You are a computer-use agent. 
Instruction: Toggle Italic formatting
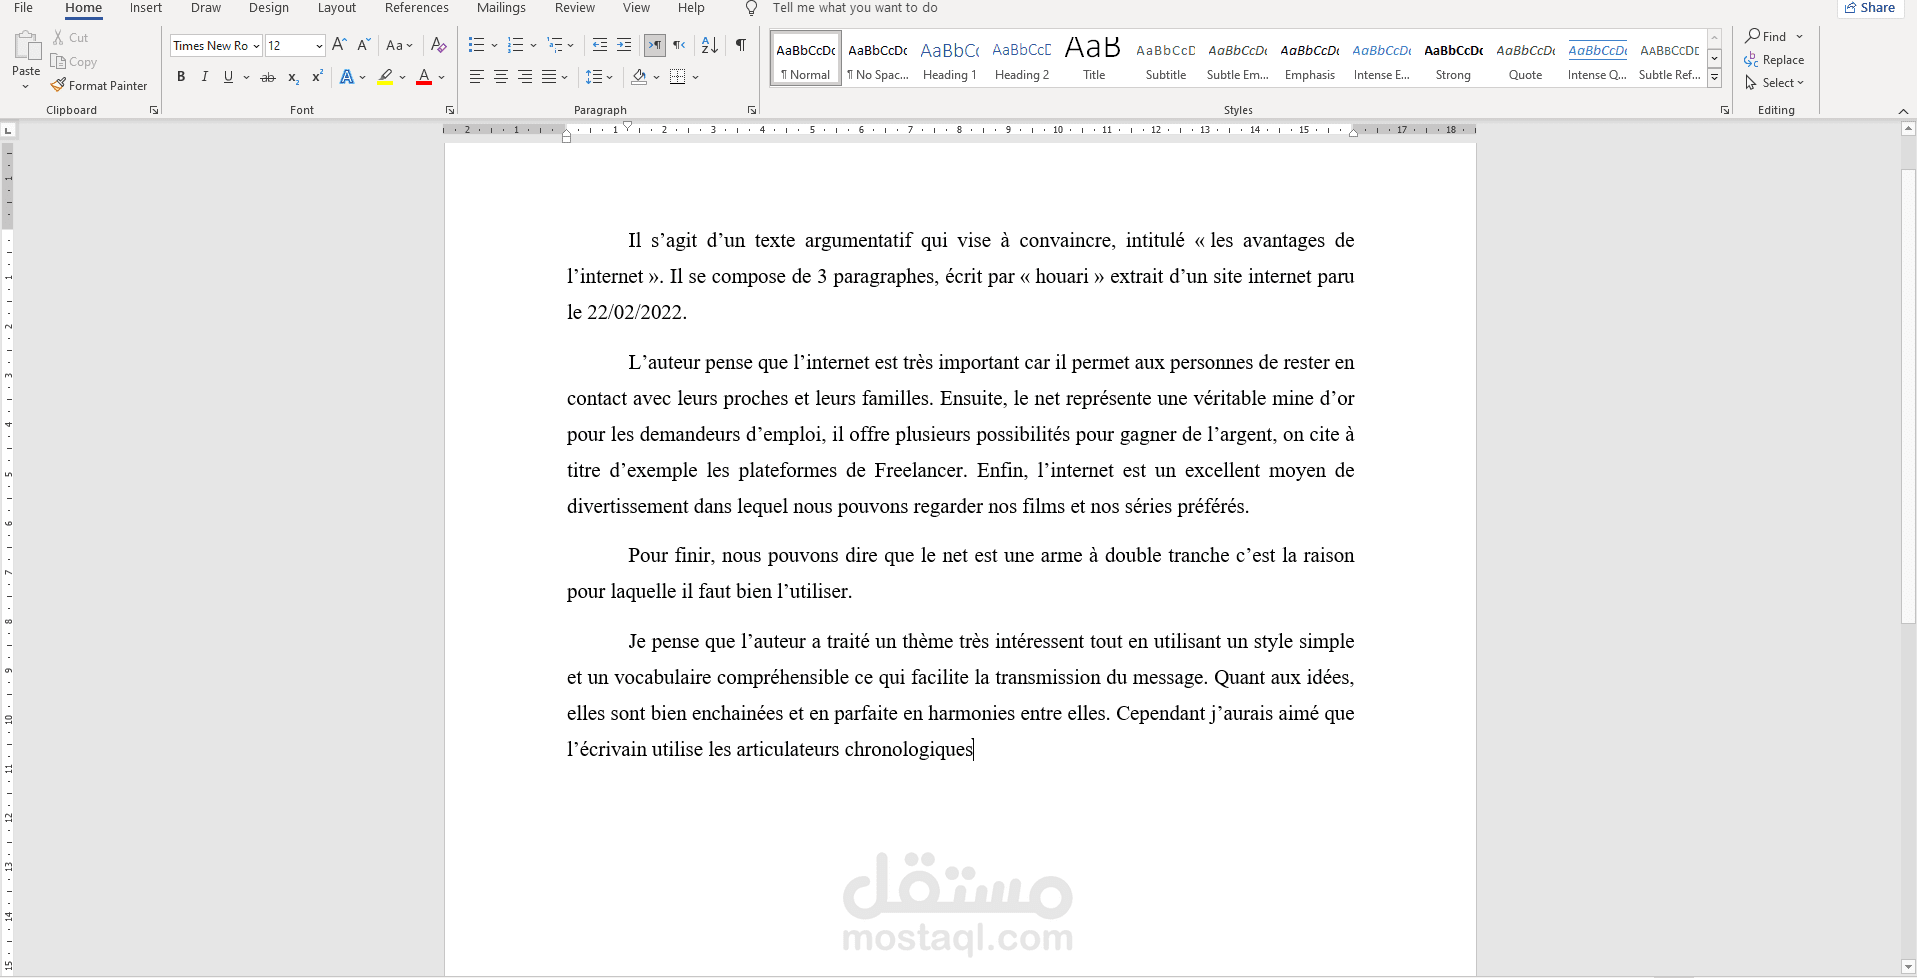click(205, 77)
